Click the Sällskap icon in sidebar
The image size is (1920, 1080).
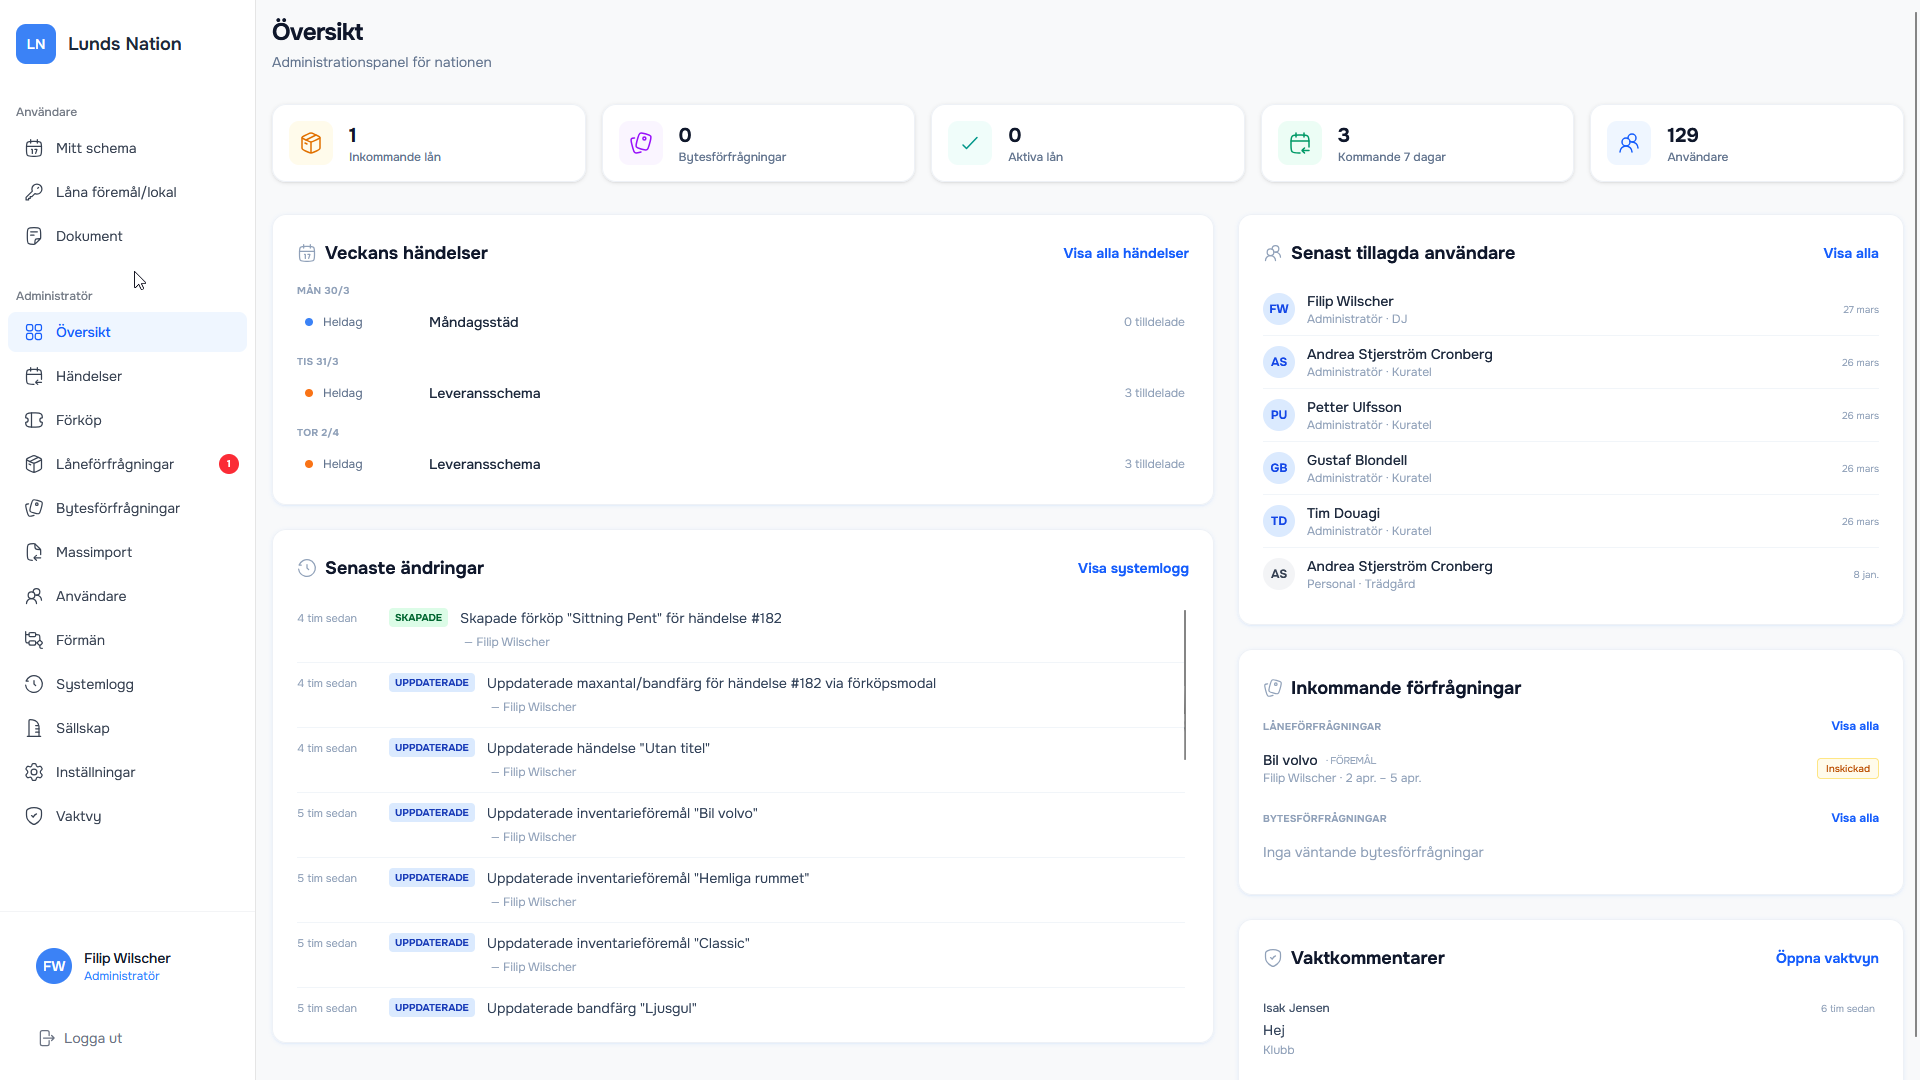point(34,728)
